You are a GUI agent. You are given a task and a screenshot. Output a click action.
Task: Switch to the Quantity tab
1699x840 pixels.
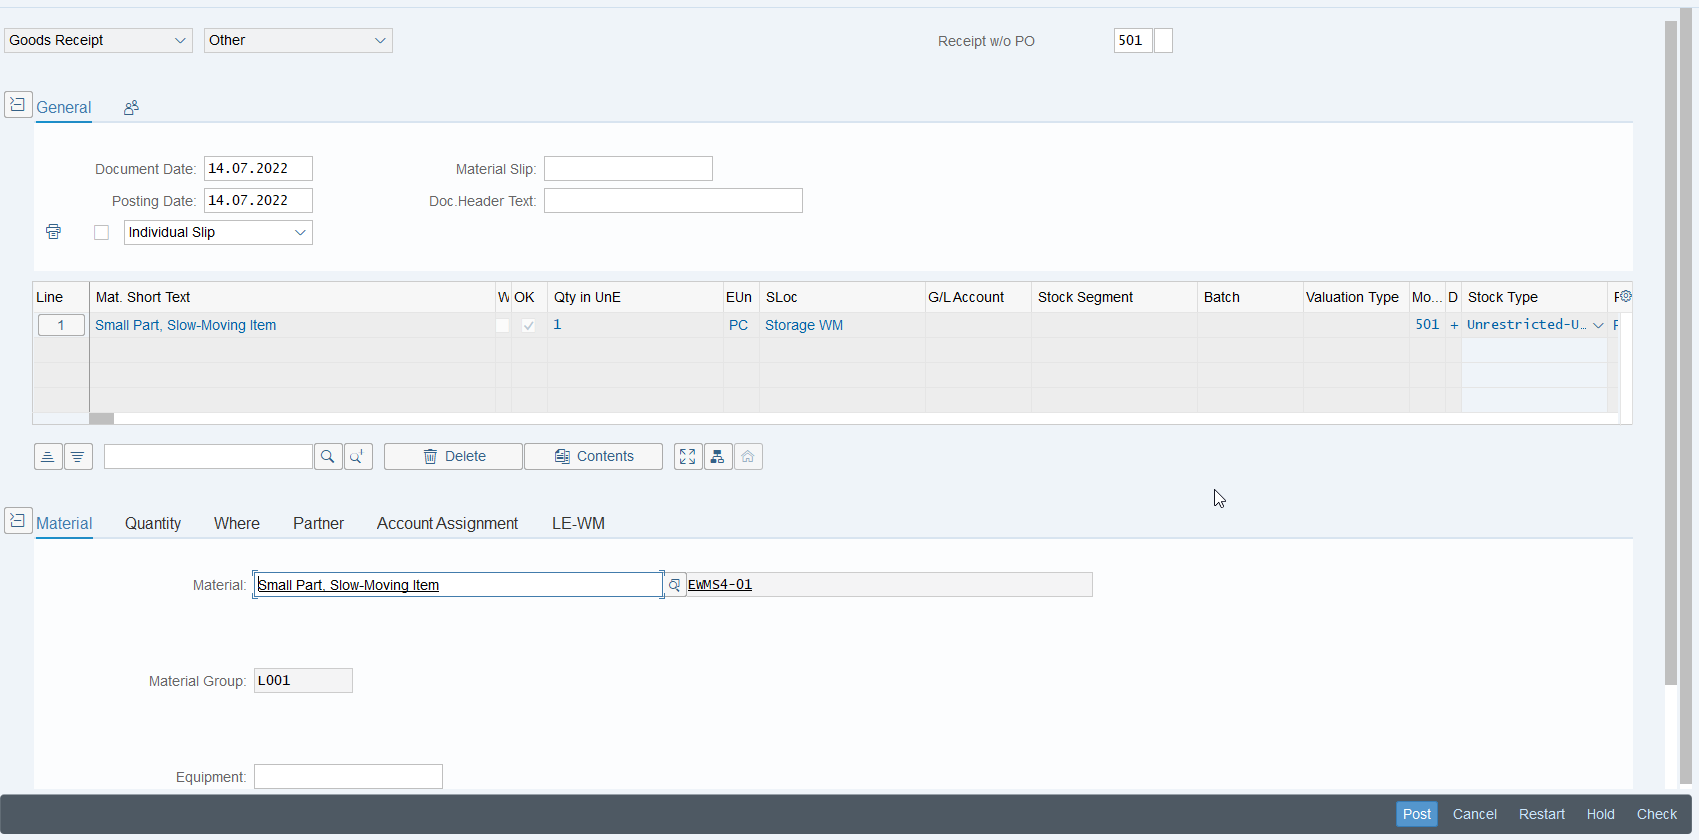tap(153, 524)
